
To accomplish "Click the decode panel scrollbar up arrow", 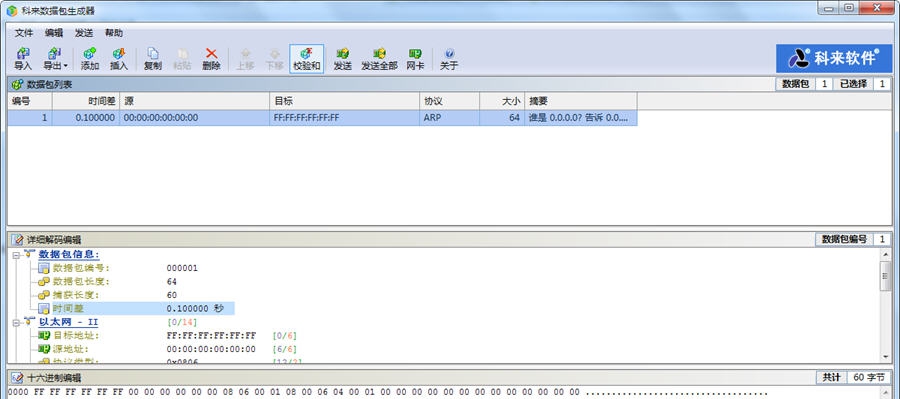I will 886,254.
